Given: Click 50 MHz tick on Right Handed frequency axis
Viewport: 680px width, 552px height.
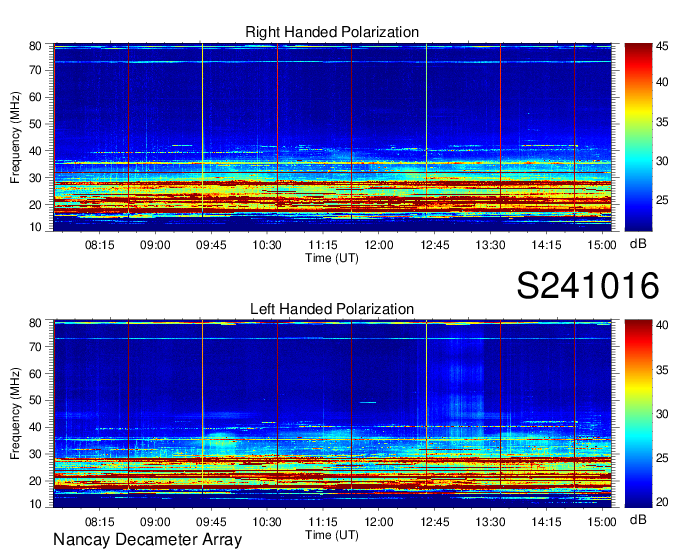Looking at the screenshot, I should (35, 124).
